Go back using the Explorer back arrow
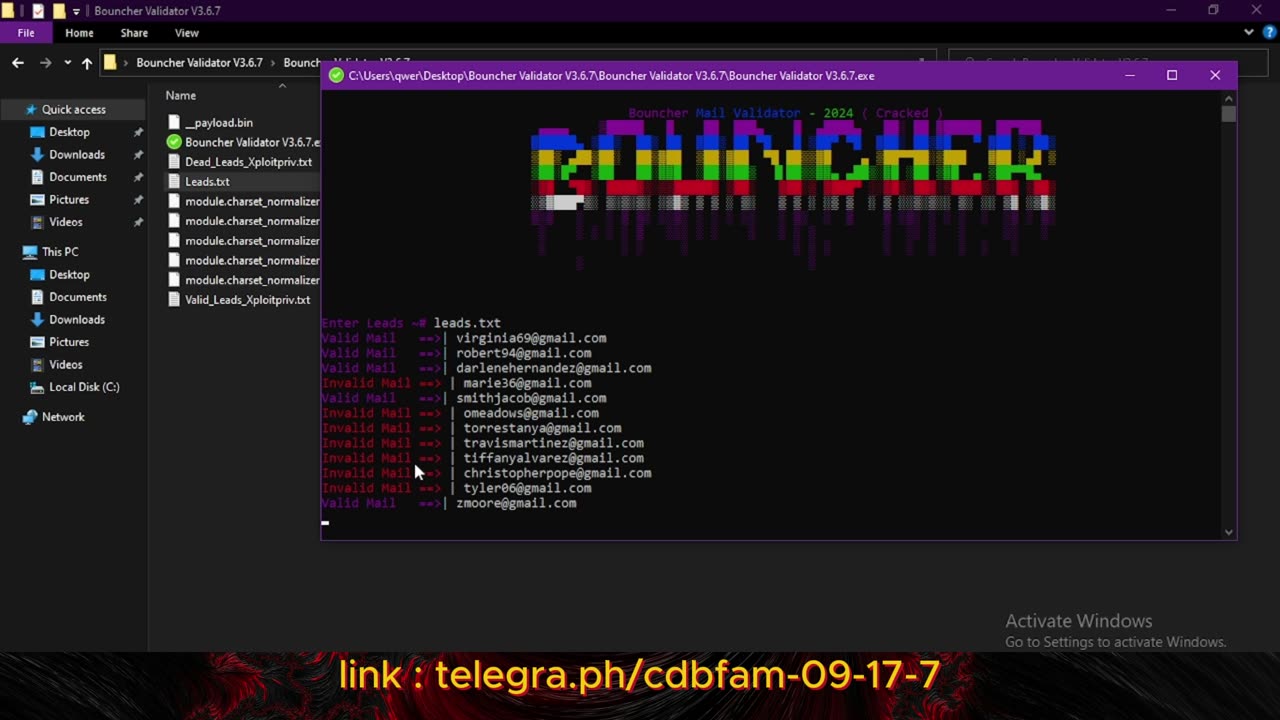 [x=18, y=63]
